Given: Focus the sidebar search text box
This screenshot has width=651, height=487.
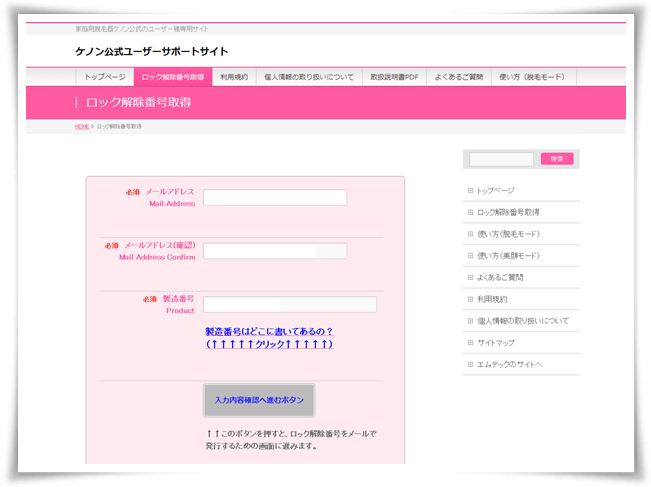Looking at the screenshot, I should click(501, 159).
